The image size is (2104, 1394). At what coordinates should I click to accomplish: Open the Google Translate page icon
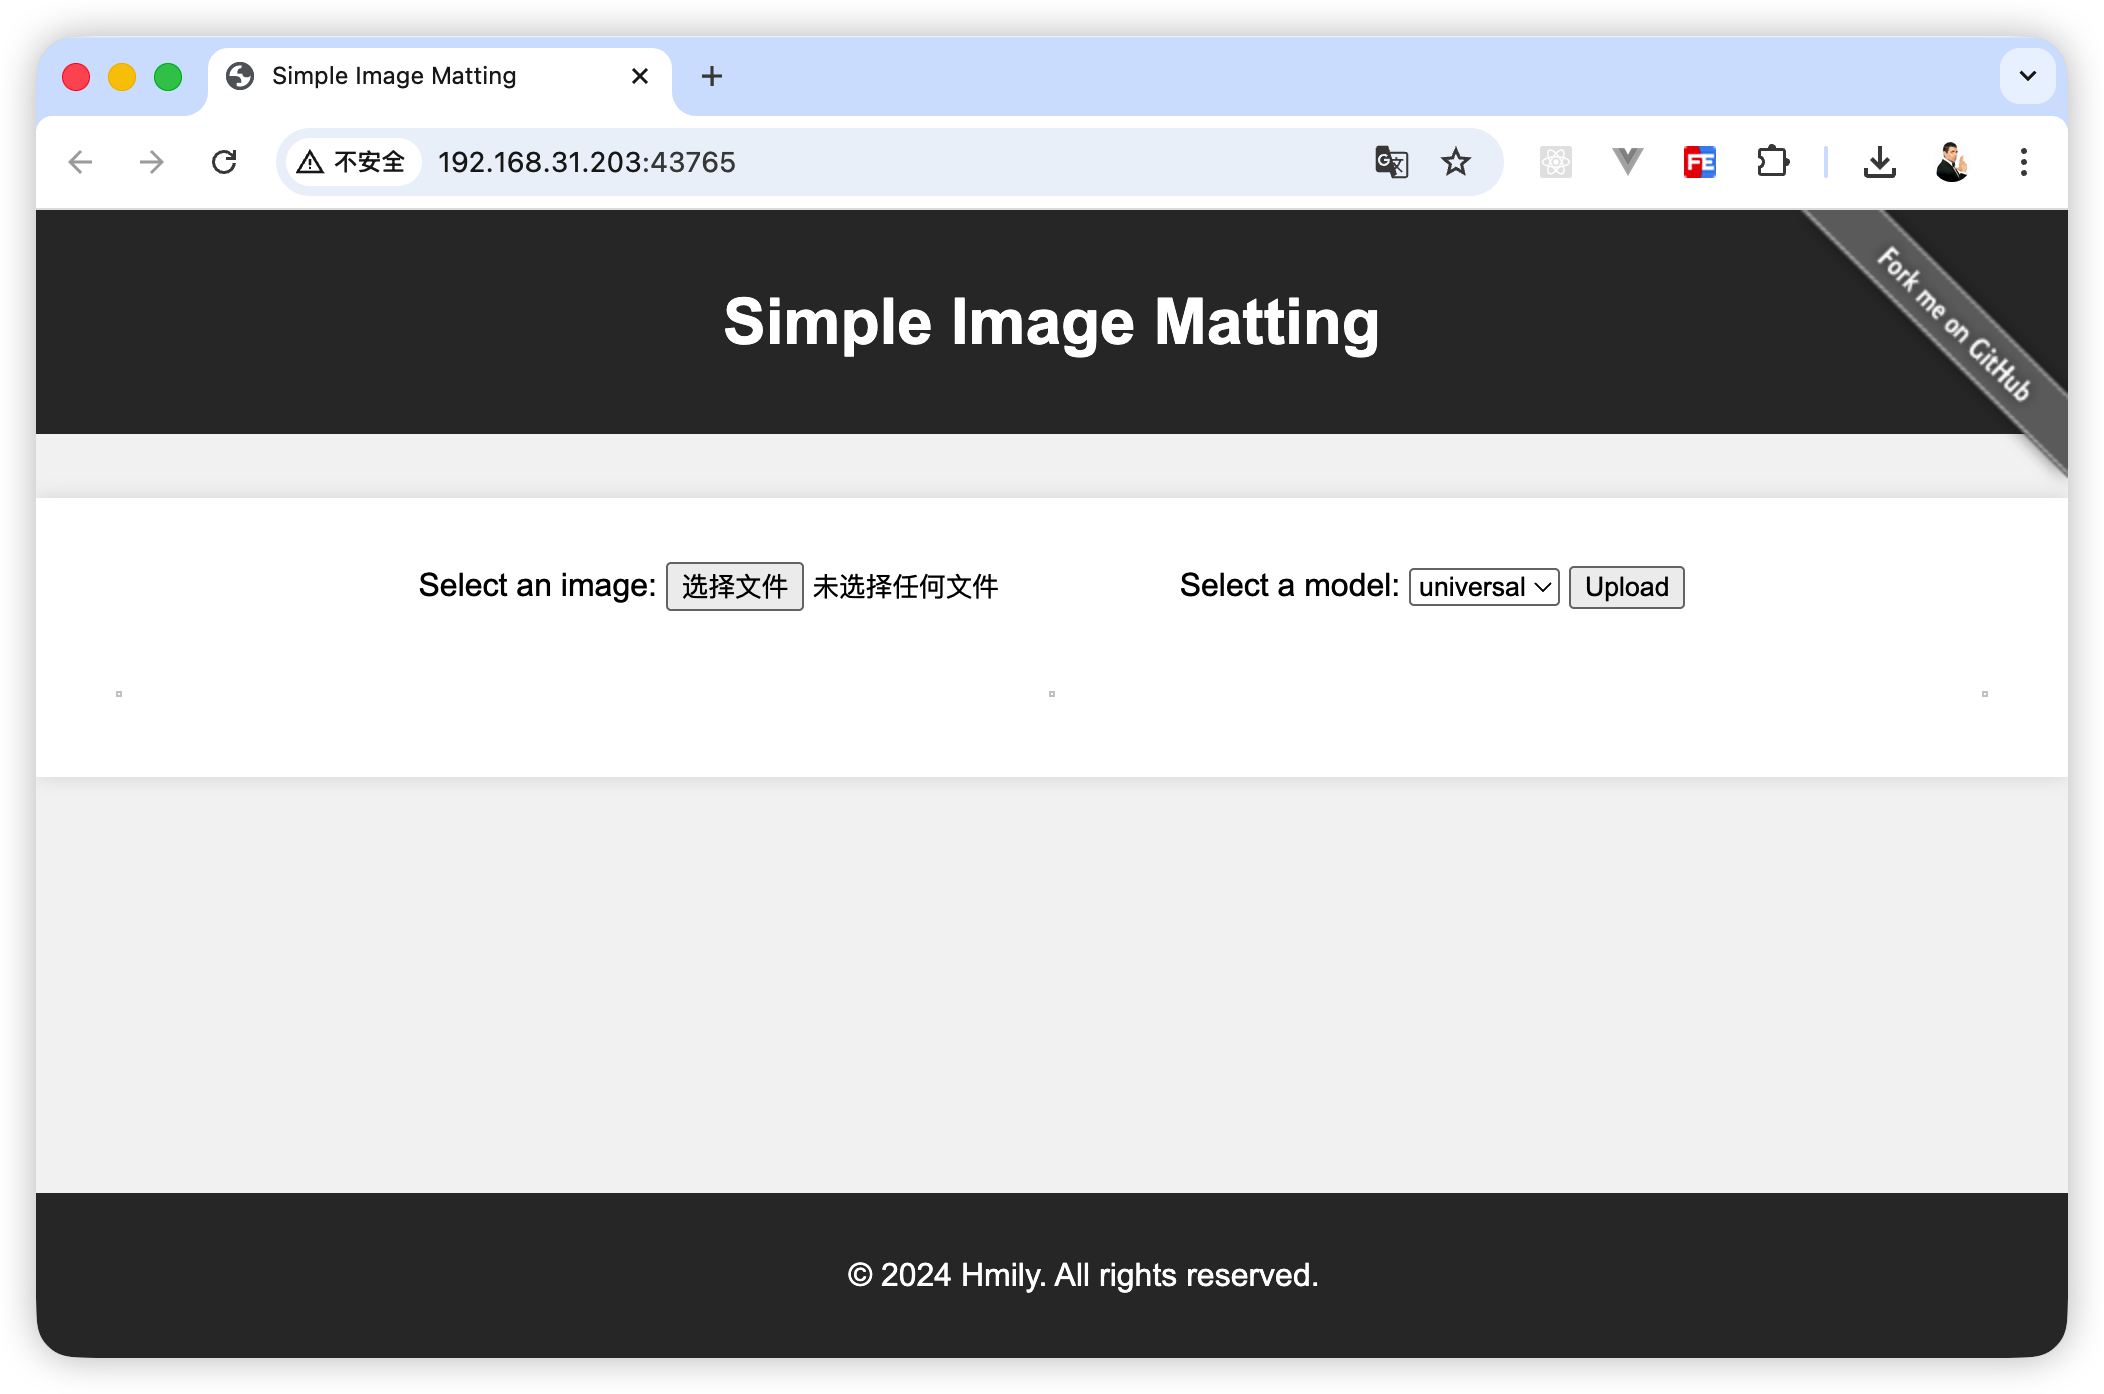[x=1391, y=162]
